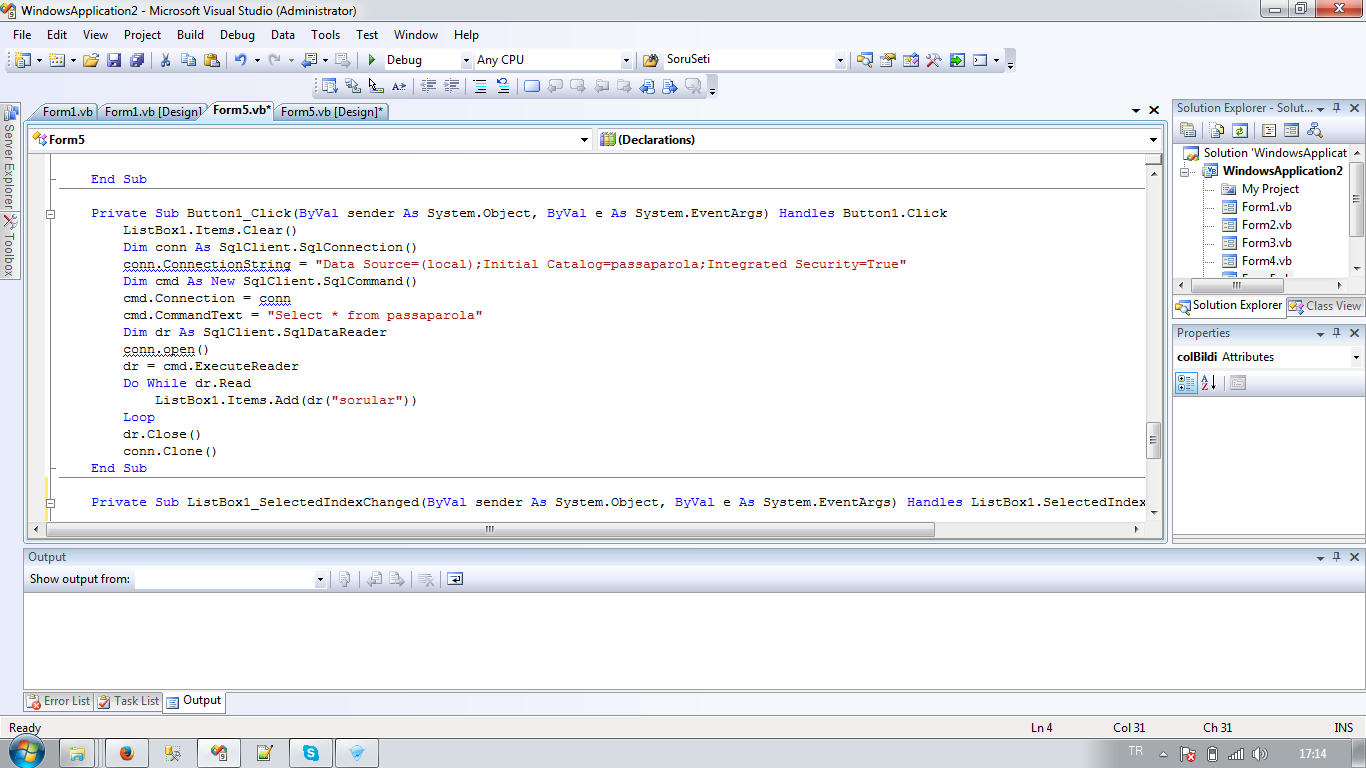The image size is (1366, 768).
Task: Open the Toolbox side tab
Action: (8, 246)
